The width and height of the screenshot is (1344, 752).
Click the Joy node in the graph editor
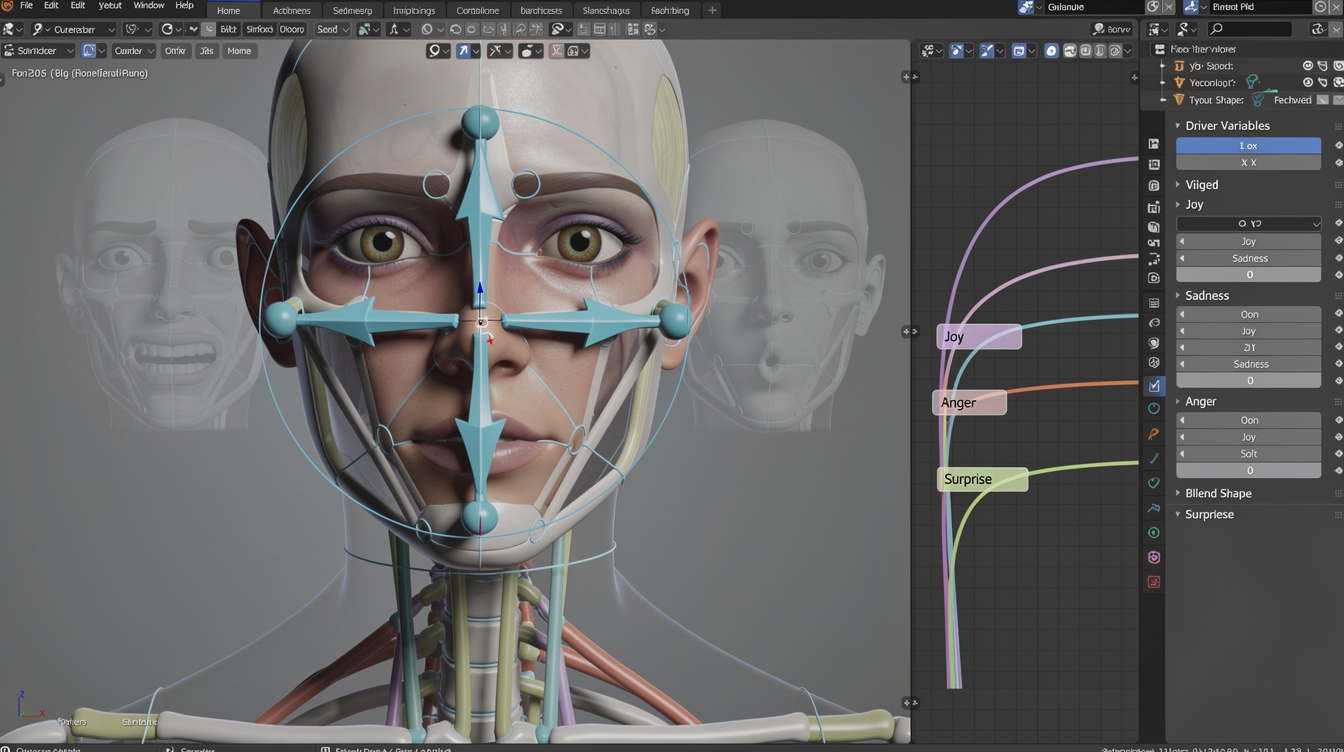978,337
